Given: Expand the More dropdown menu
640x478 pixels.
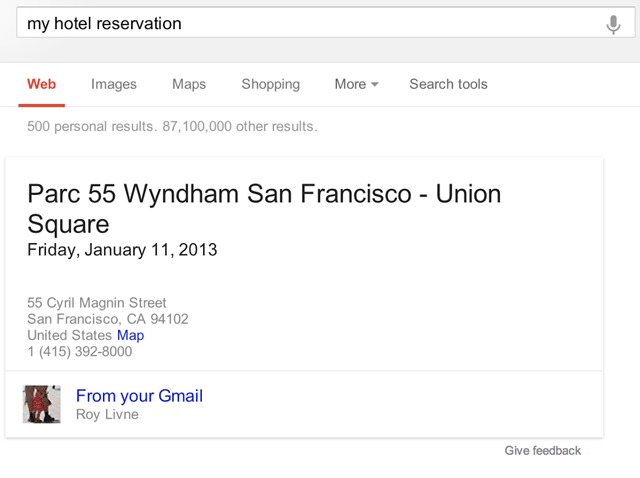Looking at the screenshot, I should point(356,84).
